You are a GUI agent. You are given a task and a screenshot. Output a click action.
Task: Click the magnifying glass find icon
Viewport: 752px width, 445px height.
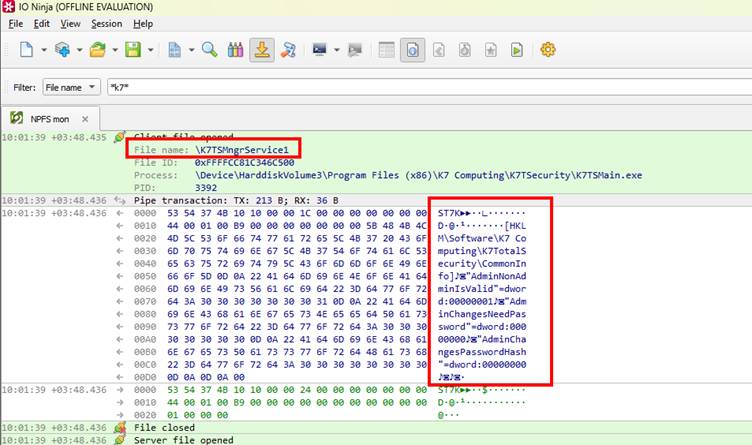210,50
